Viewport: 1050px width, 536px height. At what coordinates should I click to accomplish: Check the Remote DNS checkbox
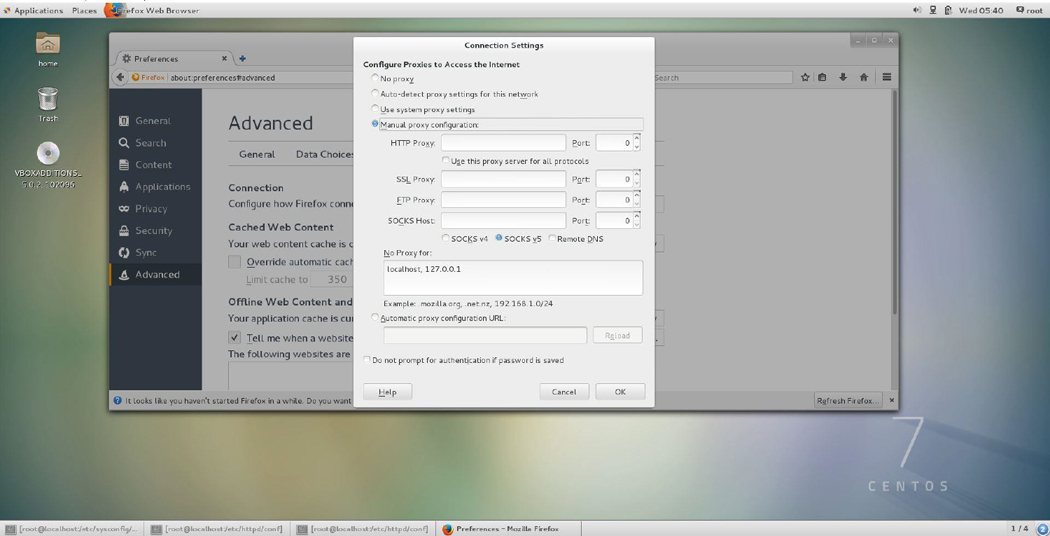[552, 239]
